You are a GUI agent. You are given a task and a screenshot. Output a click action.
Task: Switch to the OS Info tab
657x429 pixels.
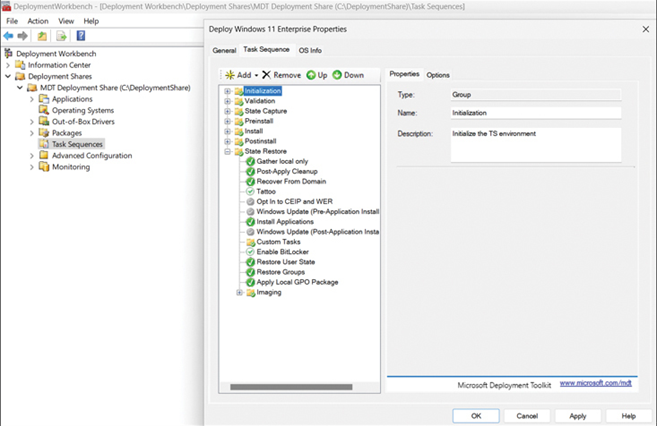310,50
